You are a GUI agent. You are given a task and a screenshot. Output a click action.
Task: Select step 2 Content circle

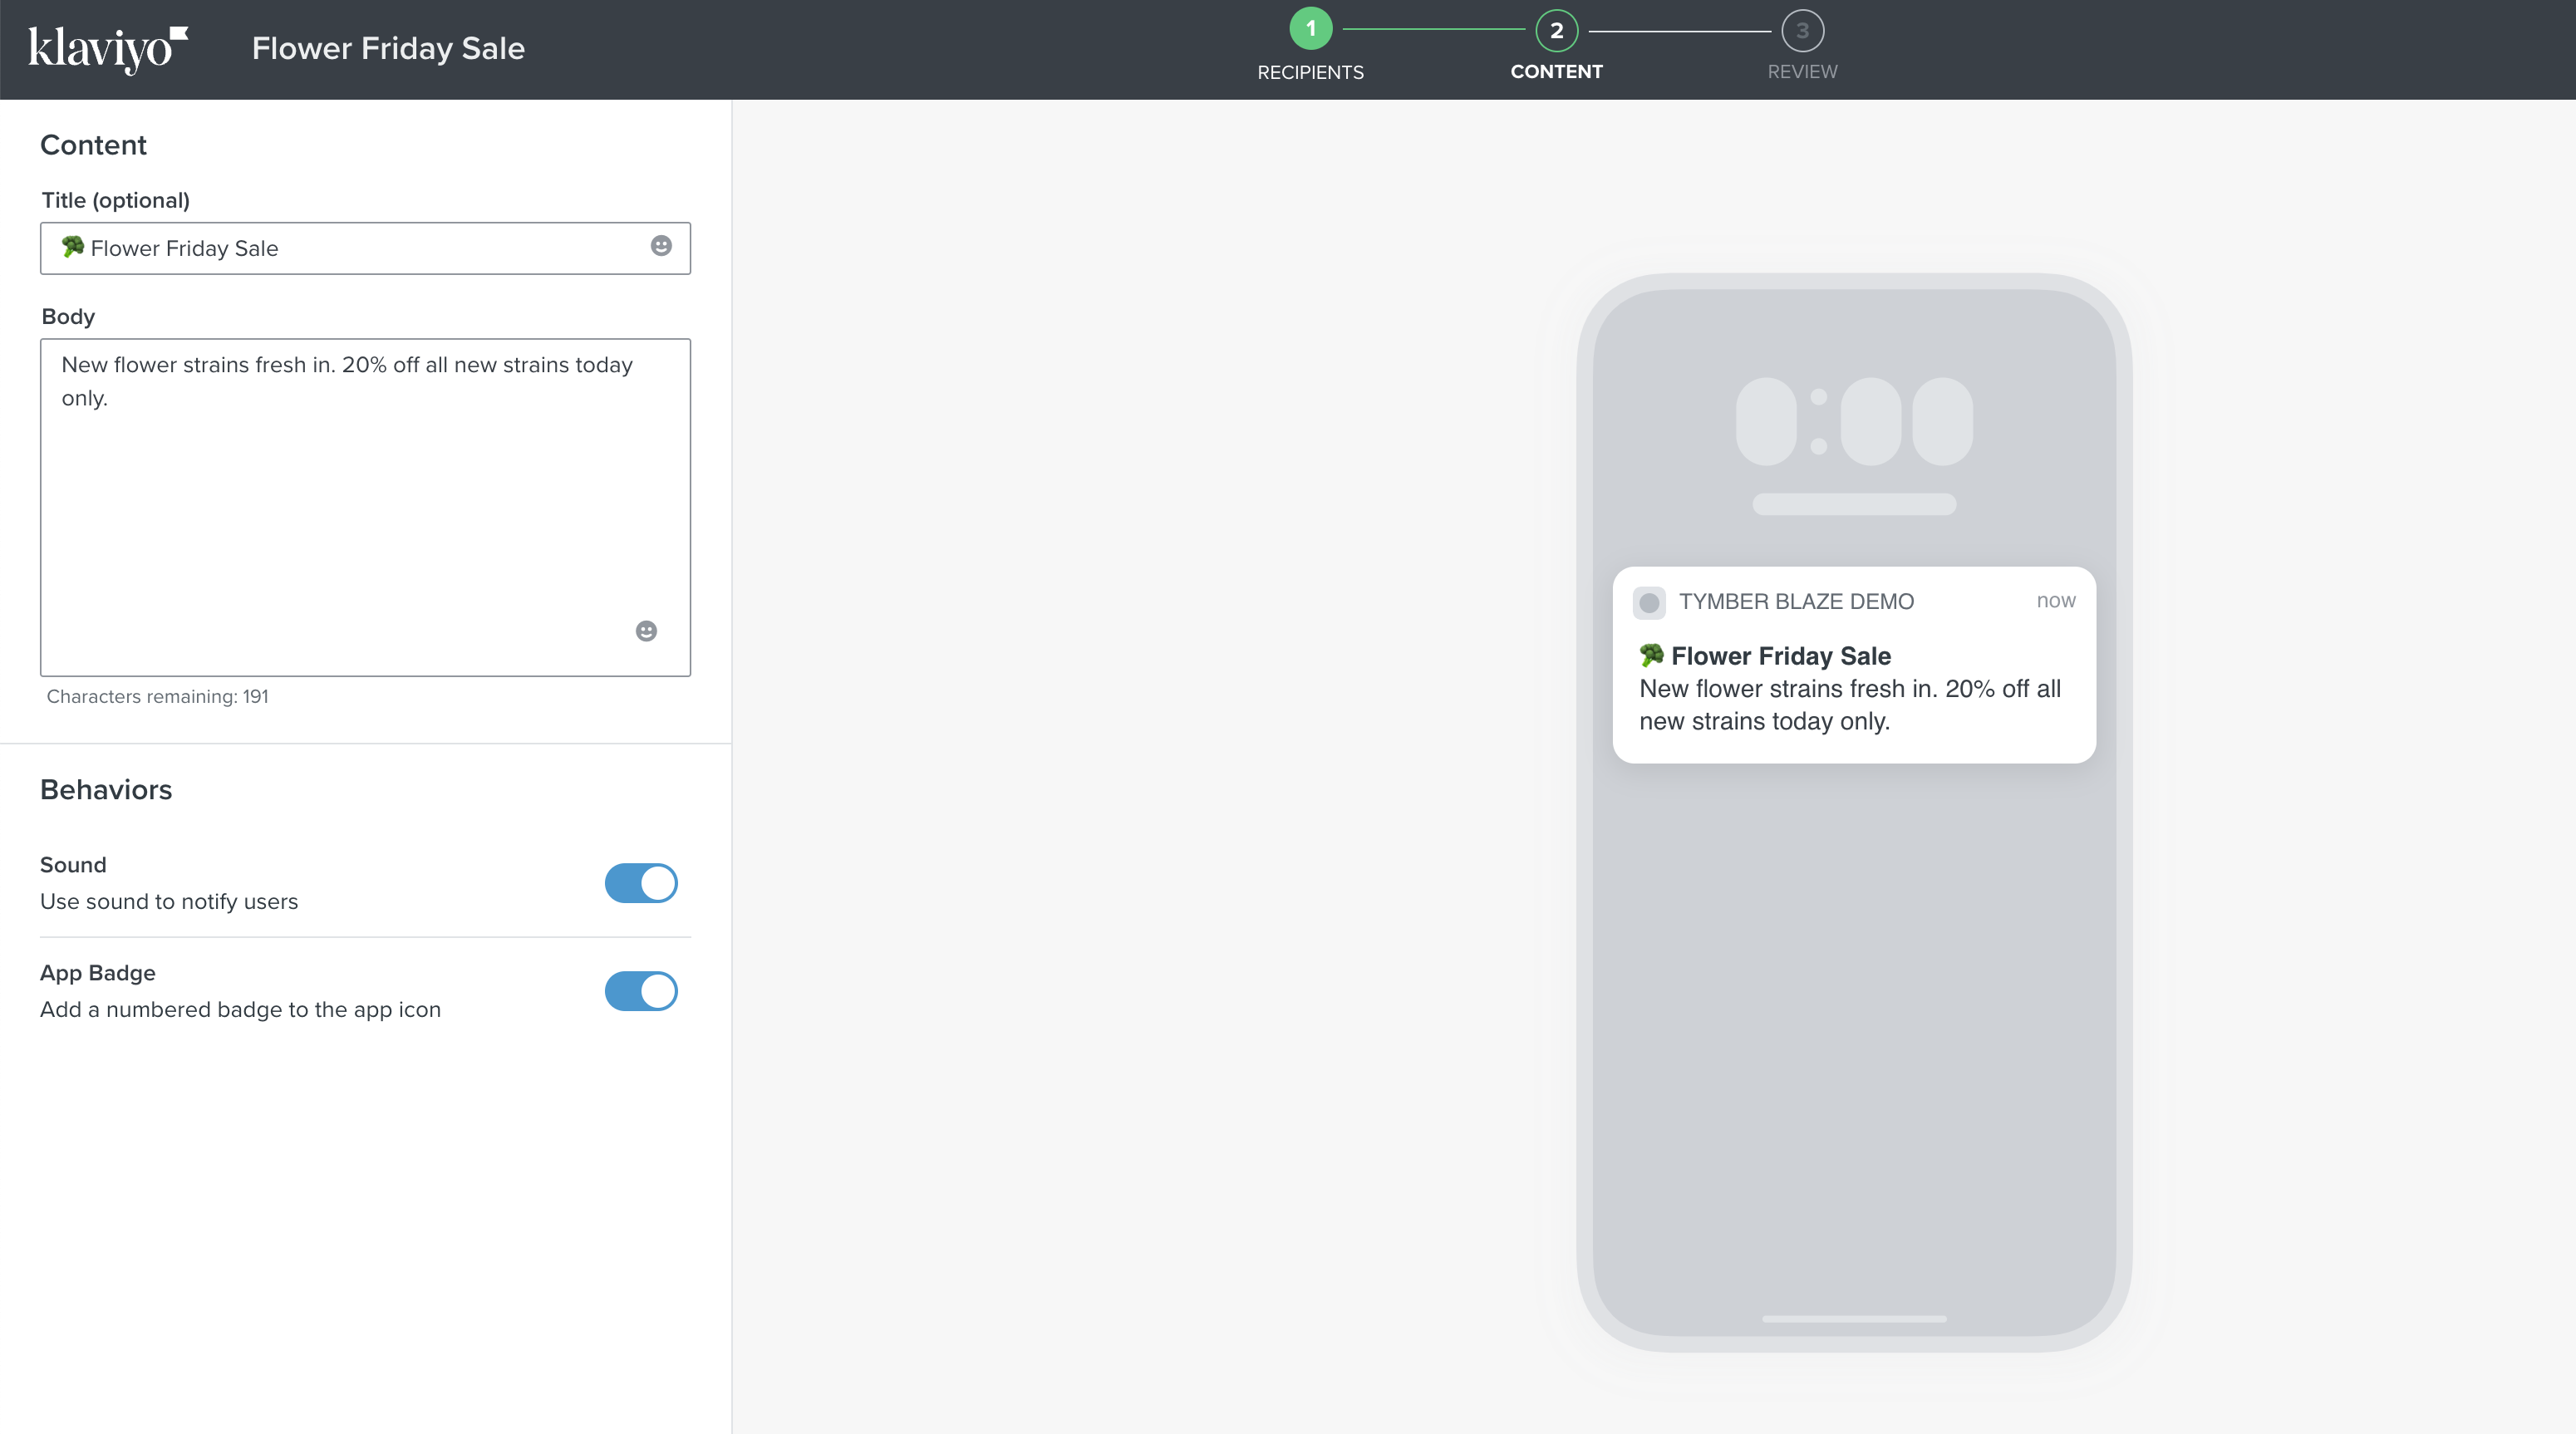1556,30
